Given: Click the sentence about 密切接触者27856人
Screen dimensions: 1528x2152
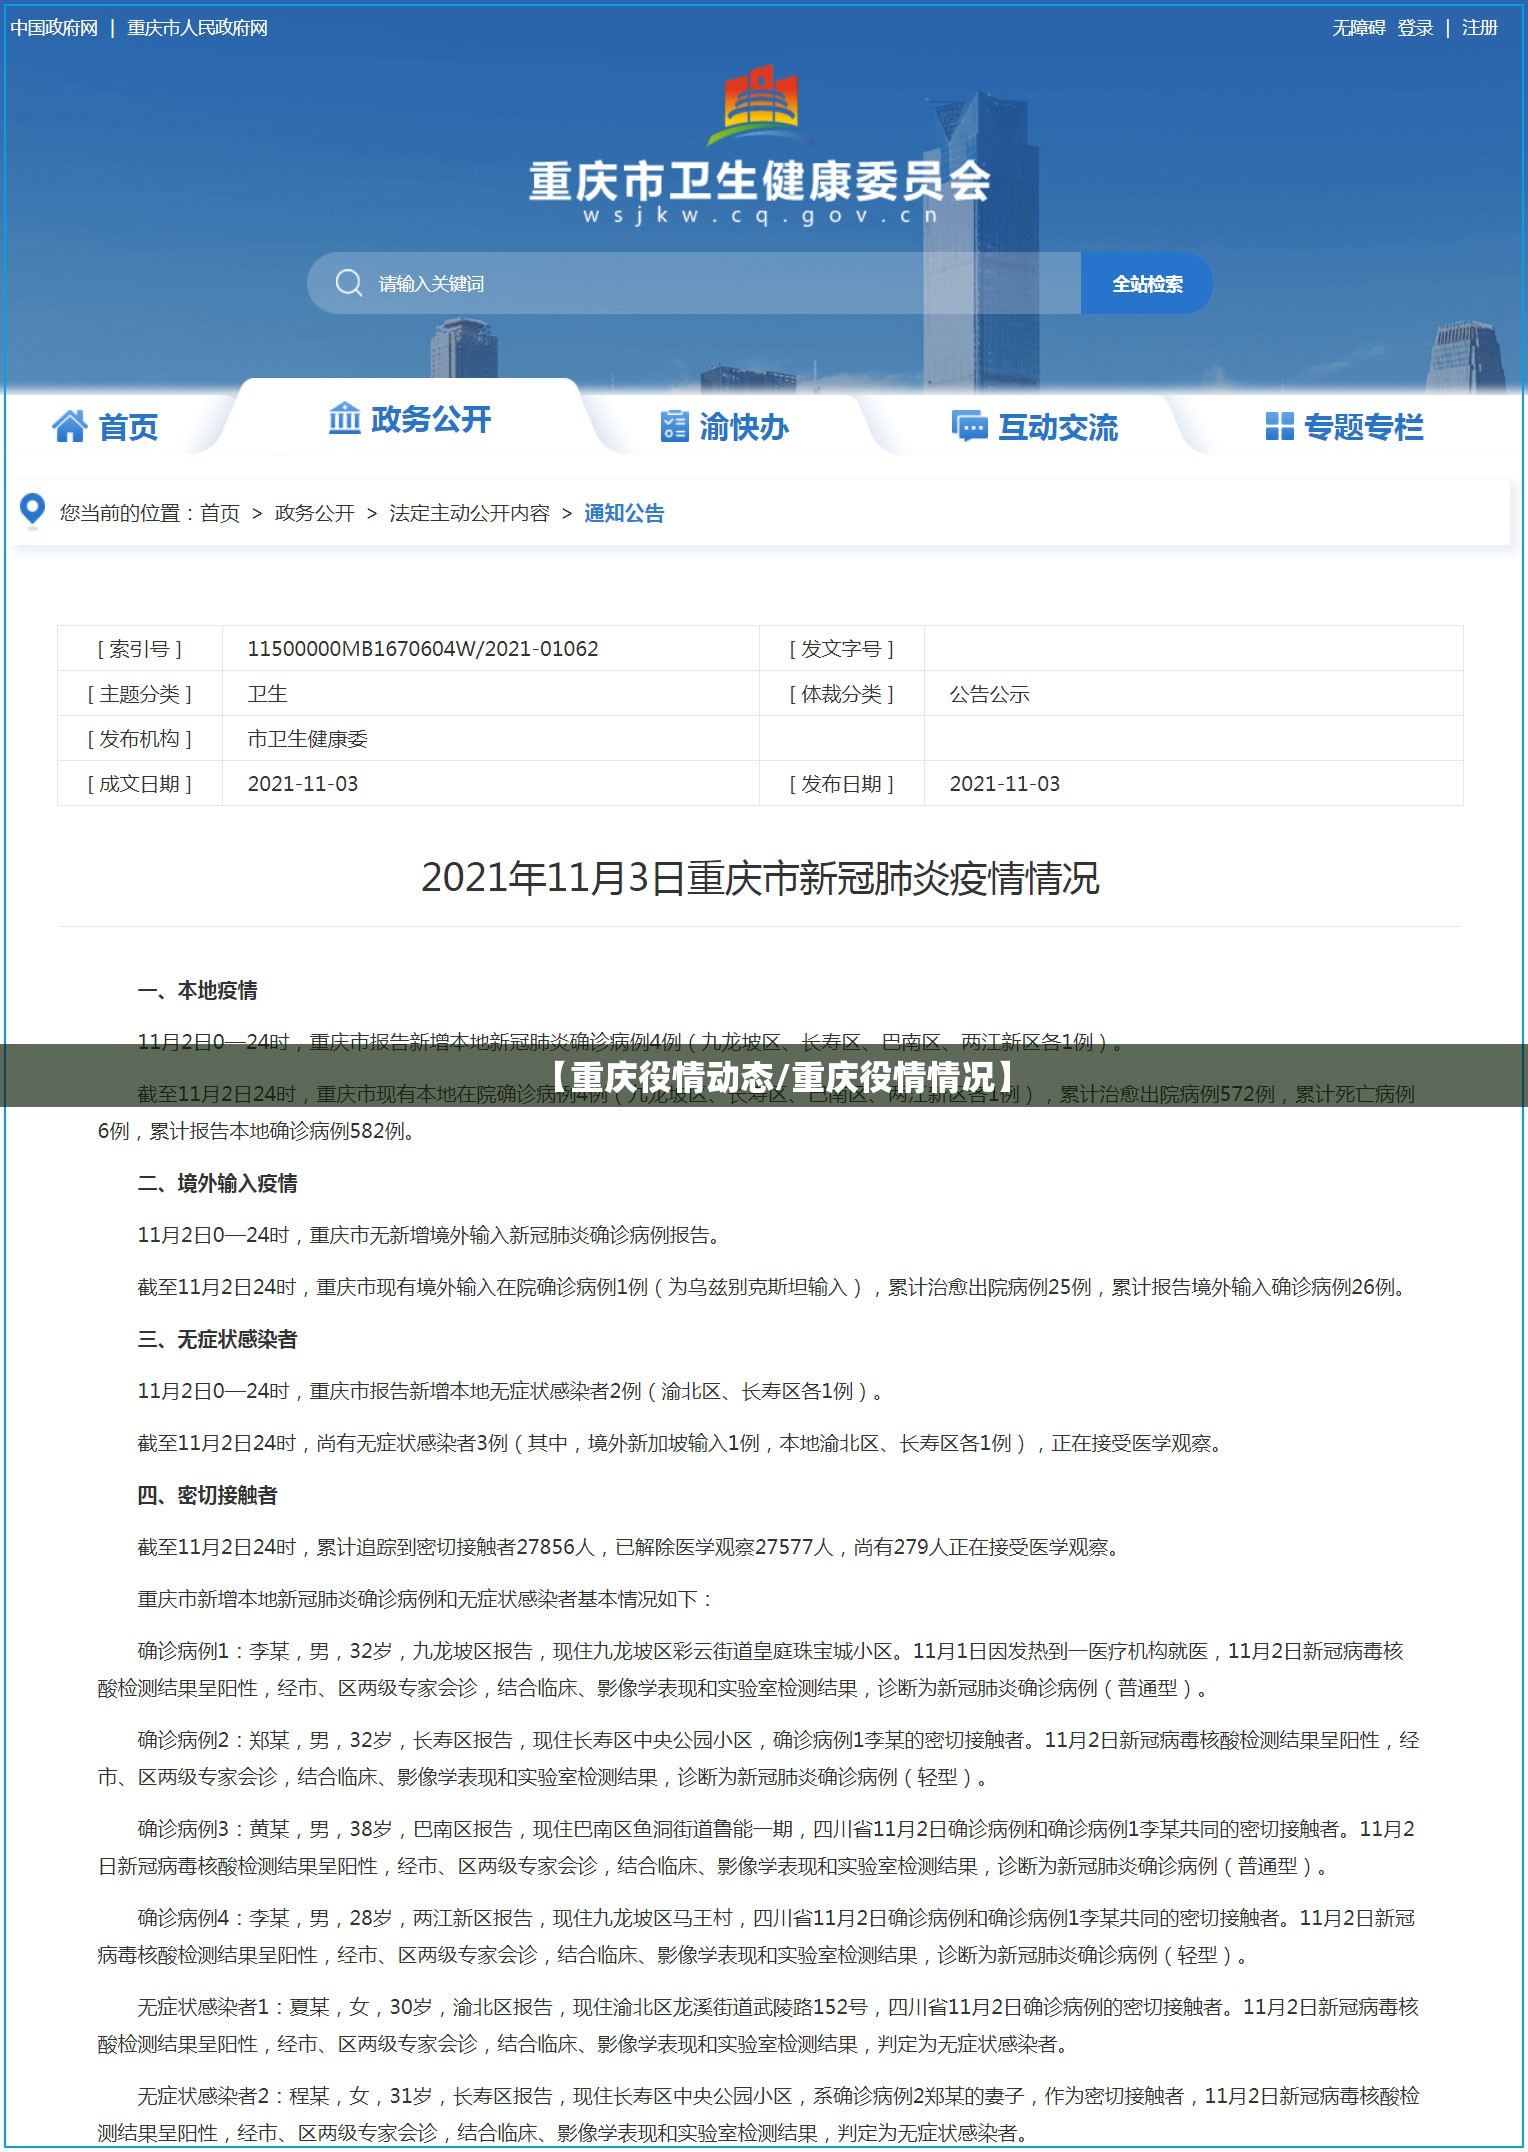Looking at the screenshot, I should [x=631, y=1547].
